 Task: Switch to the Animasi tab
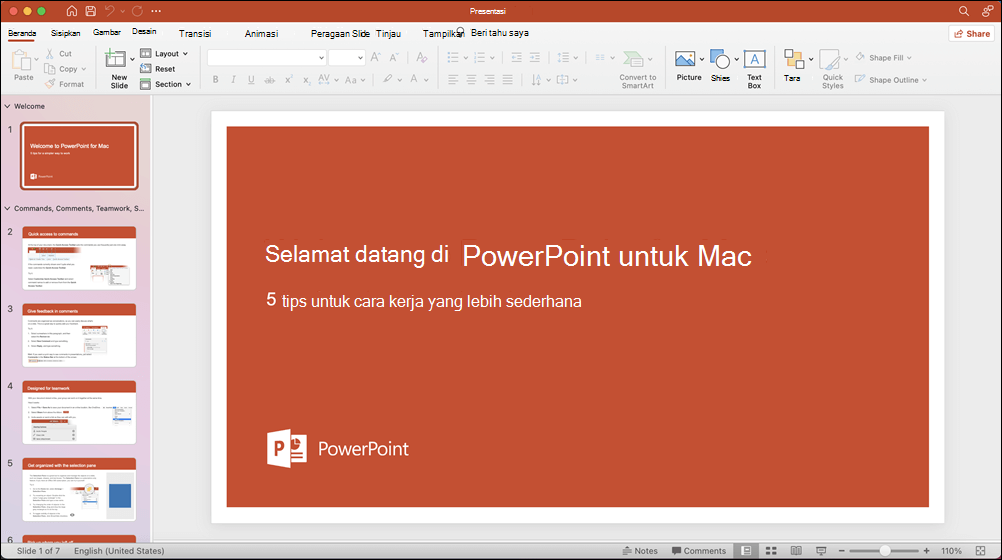coord(261,33)
